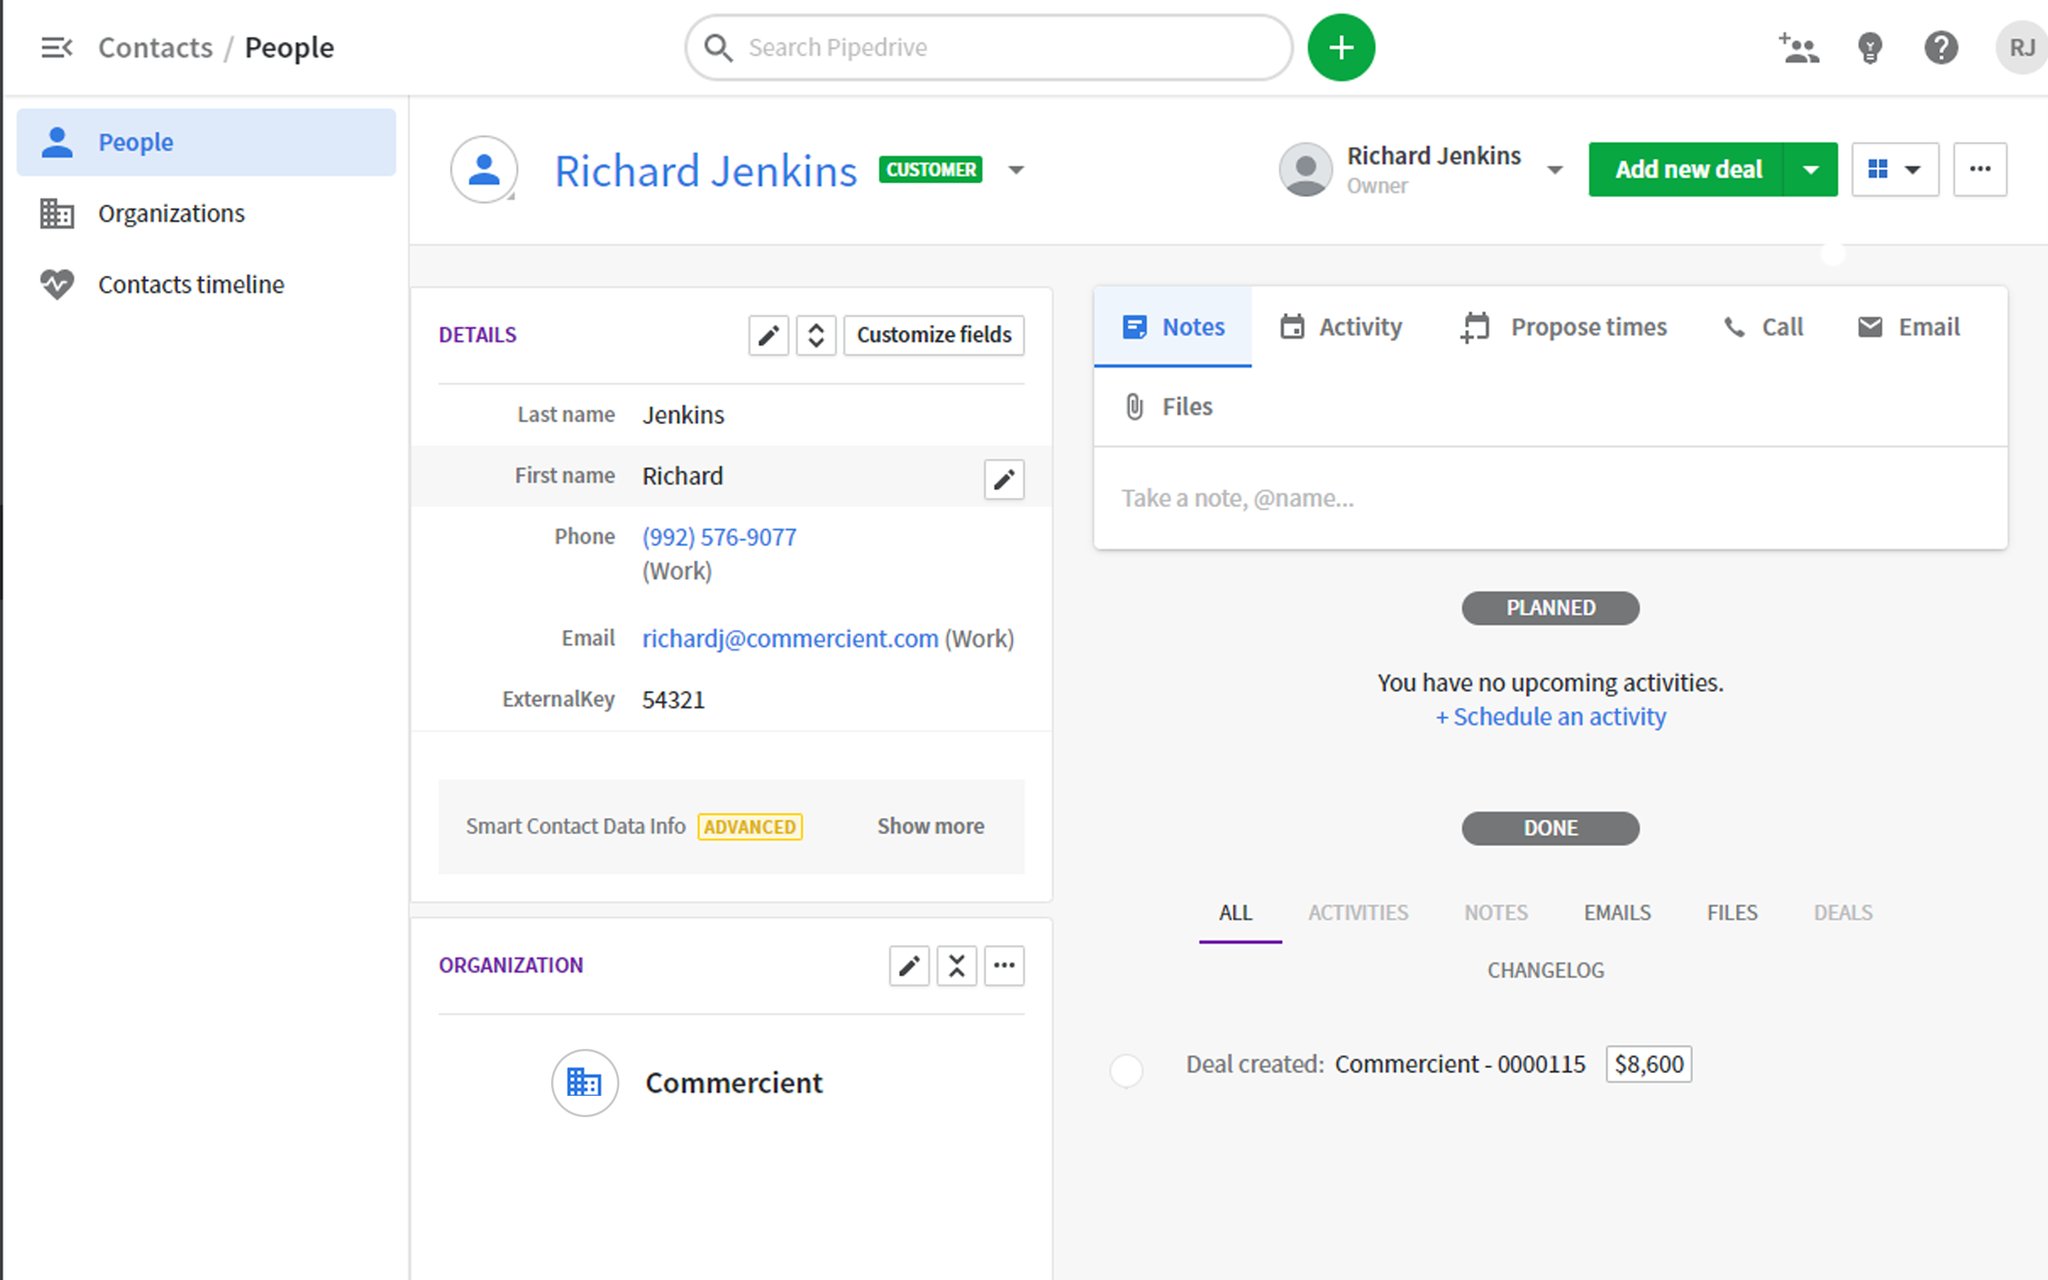Screen dimensions: 2048x1280
Task: Click the green quick-add button
Action: tap(1340, 47)
